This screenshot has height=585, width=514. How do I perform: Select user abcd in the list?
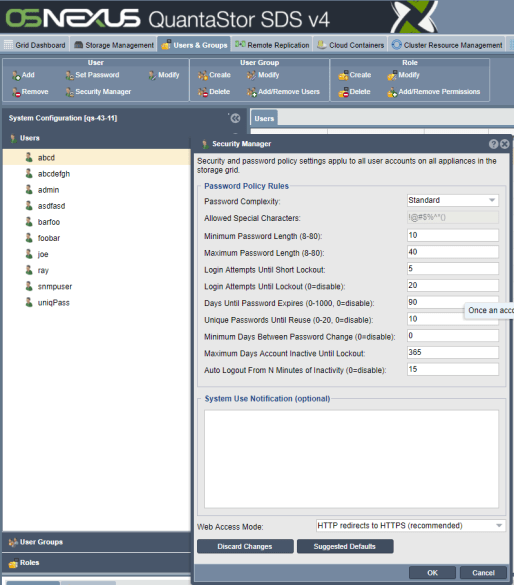coord(97,157)
